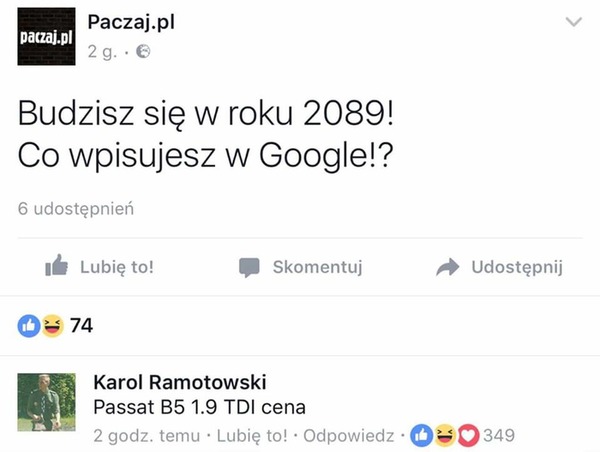Click the blue like reaction on the post
Viewport: 600px width, 452px height.
[x=29, y=326]
